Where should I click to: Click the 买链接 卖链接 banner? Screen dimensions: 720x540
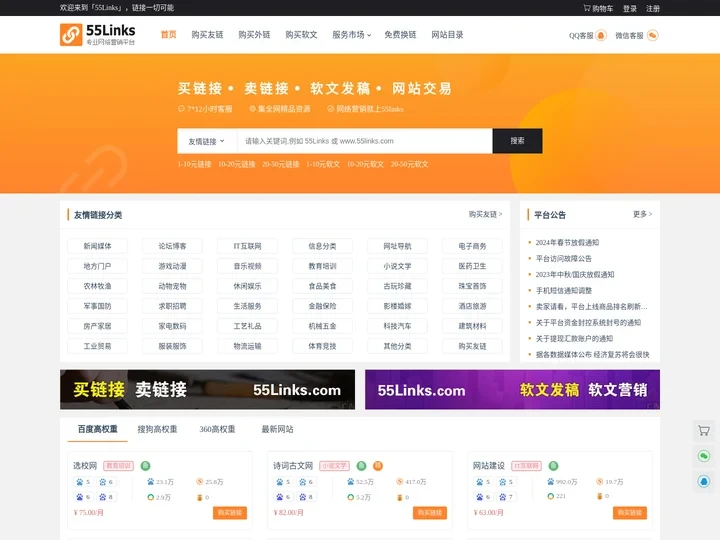click(x=207, y=389)
